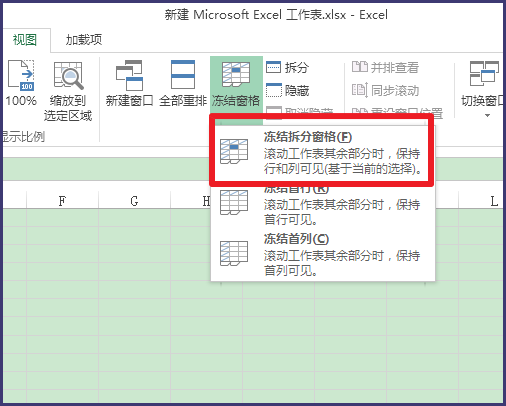This screenshot has height=406, width=506.
Task: Click the 并排查看 button
Action: tap(386, 67)
